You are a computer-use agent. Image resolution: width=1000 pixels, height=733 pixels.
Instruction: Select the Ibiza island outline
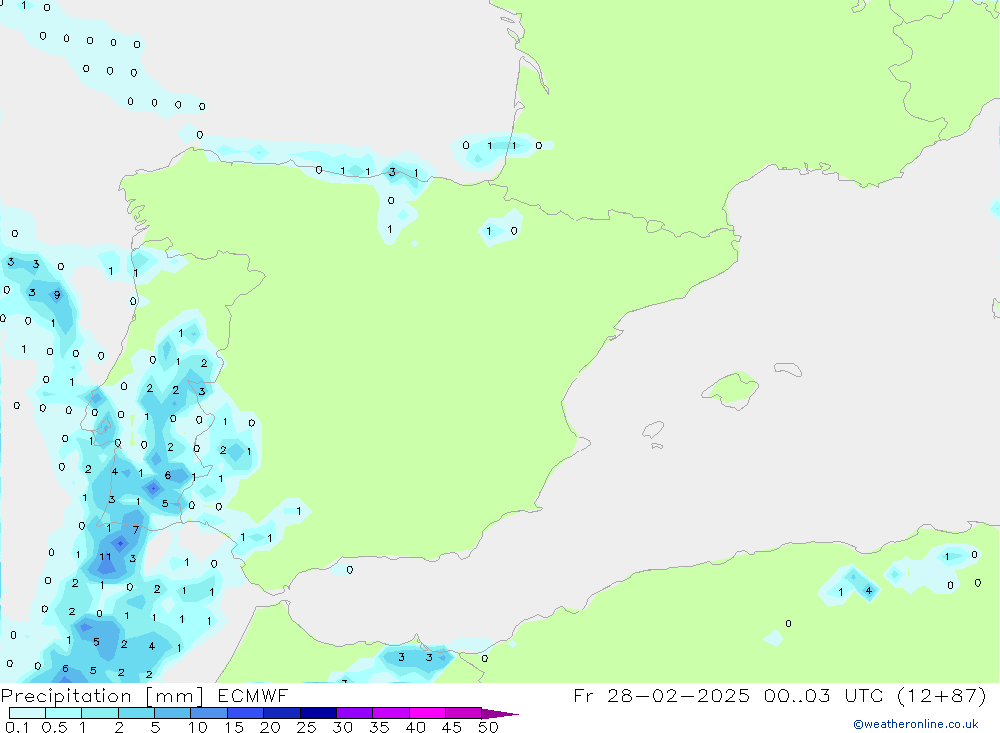(653, 430)
